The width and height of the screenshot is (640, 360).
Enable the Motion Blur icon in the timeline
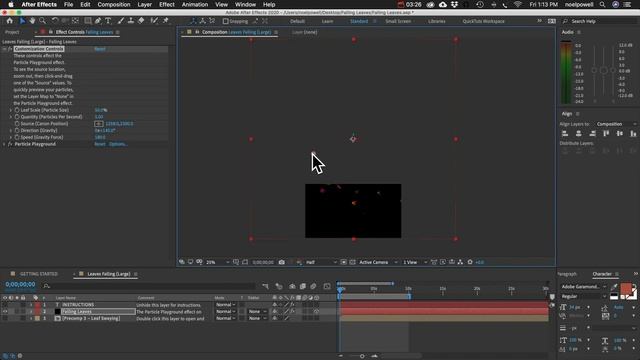tap(313, 286)
